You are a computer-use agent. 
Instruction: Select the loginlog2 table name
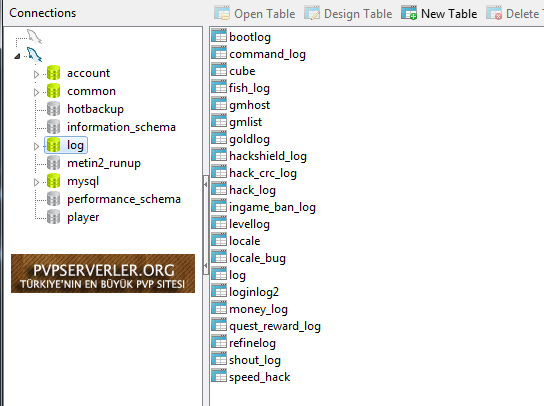tap(254, 292)
